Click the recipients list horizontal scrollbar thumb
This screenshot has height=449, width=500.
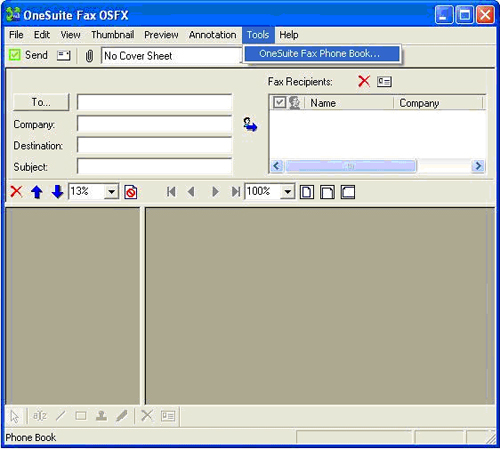pyautogui.click(x=351, y=166)
